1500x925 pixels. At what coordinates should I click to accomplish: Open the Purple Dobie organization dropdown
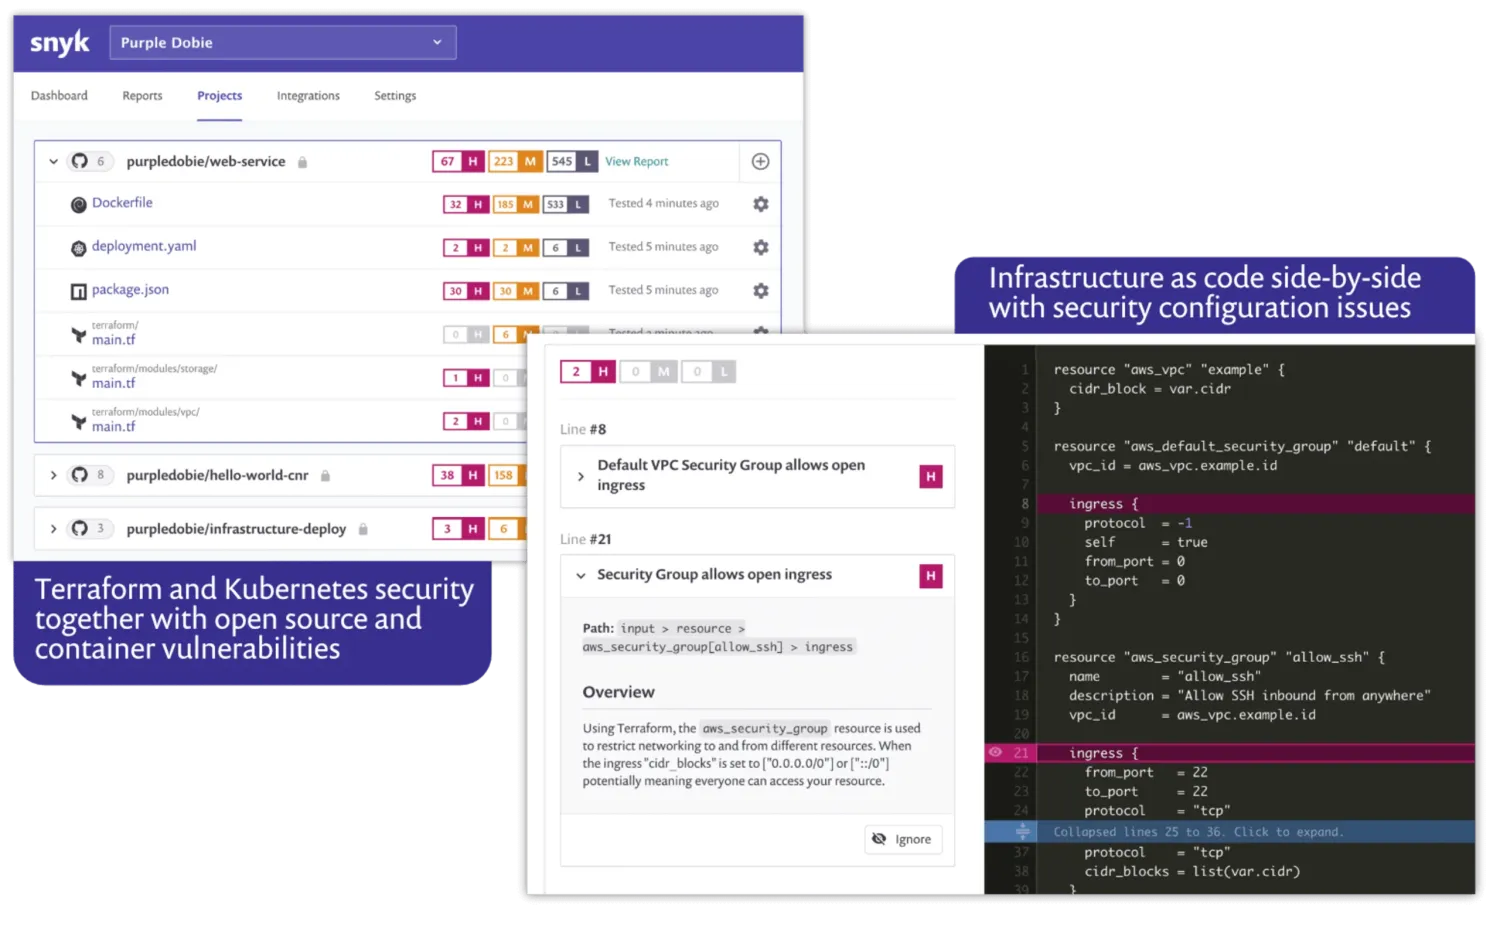pos(283,43)
